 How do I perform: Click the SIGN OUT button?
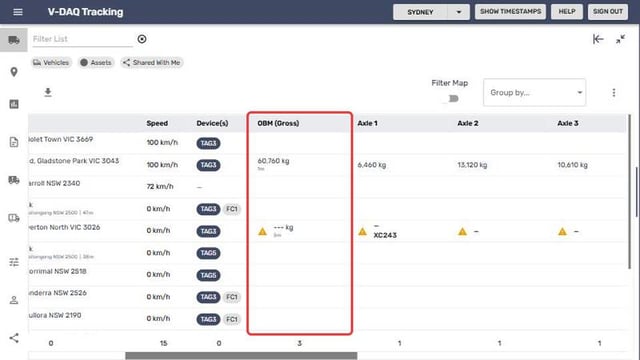click(x=607, y=12)
